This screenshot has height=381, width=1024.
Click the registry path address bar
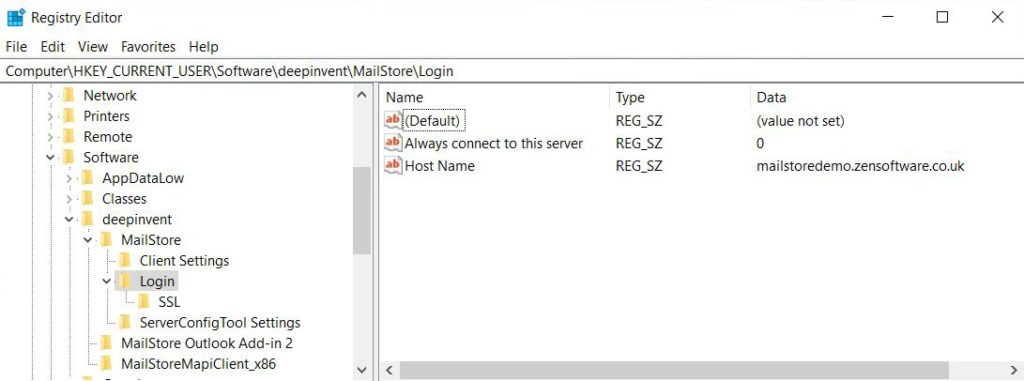click(x=512, y=71)
